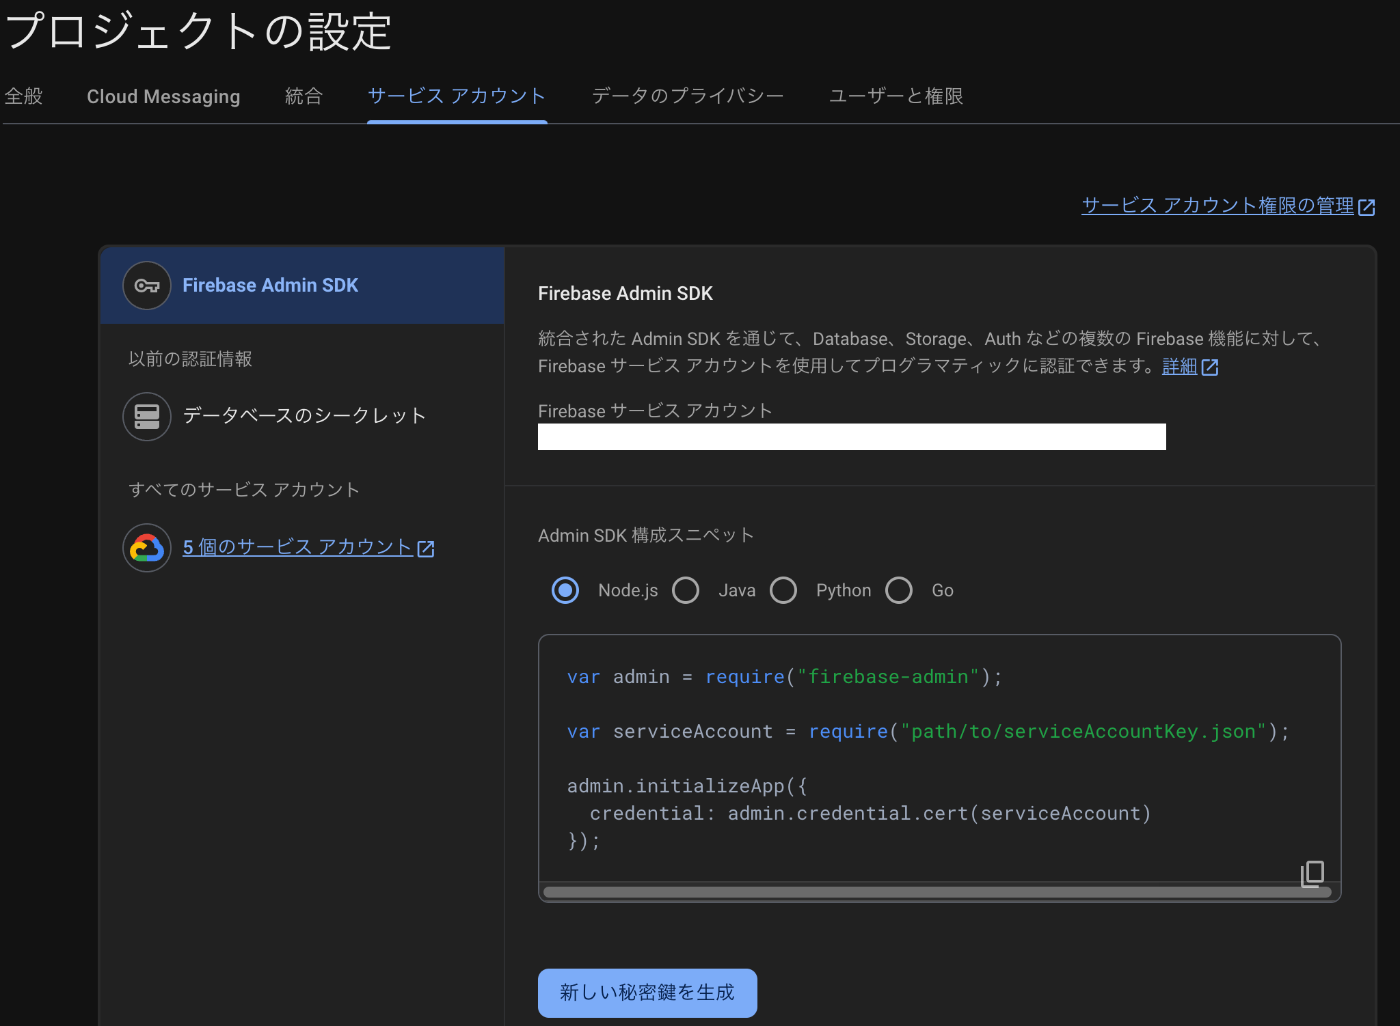Screen dimensions: 1400x1026
Task: Open the ユーザーと権限 tab
Action: click(896, 96)
